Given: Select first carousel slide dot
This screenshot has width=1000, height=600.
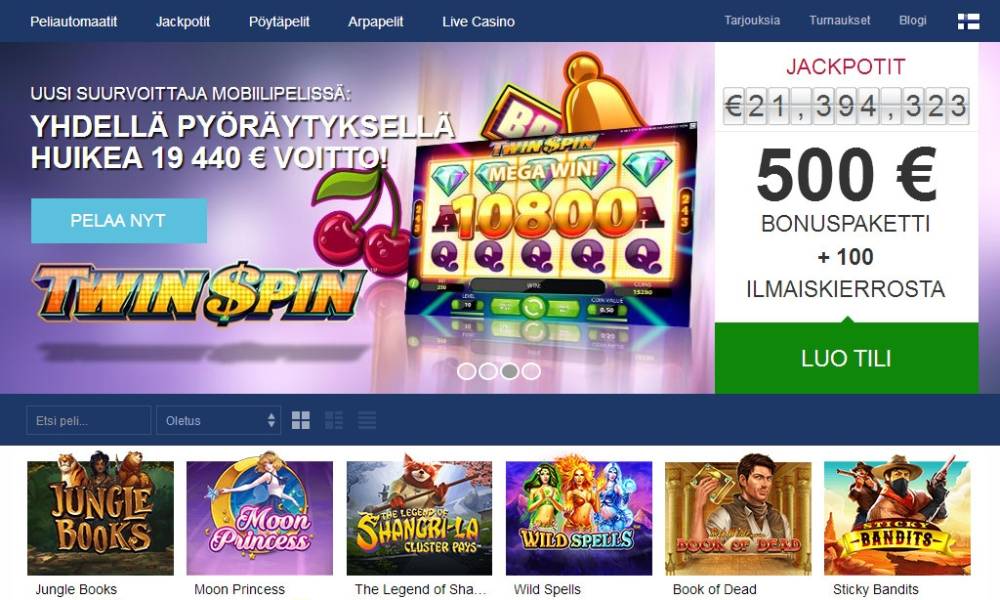Looking at the screenshot, I should [466, 371].
